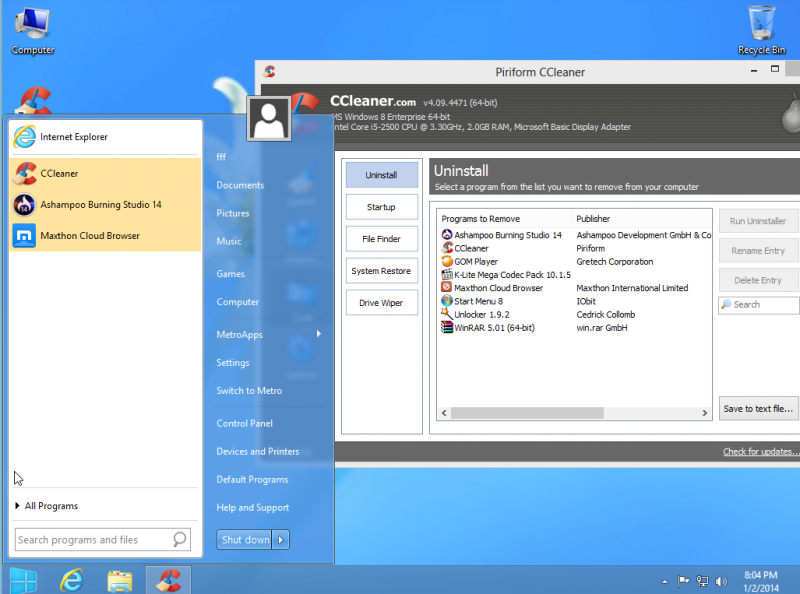Screen dimensions: 800x594
Task: Open the Recycle Bin desktop icon
Action: point(761,30)
